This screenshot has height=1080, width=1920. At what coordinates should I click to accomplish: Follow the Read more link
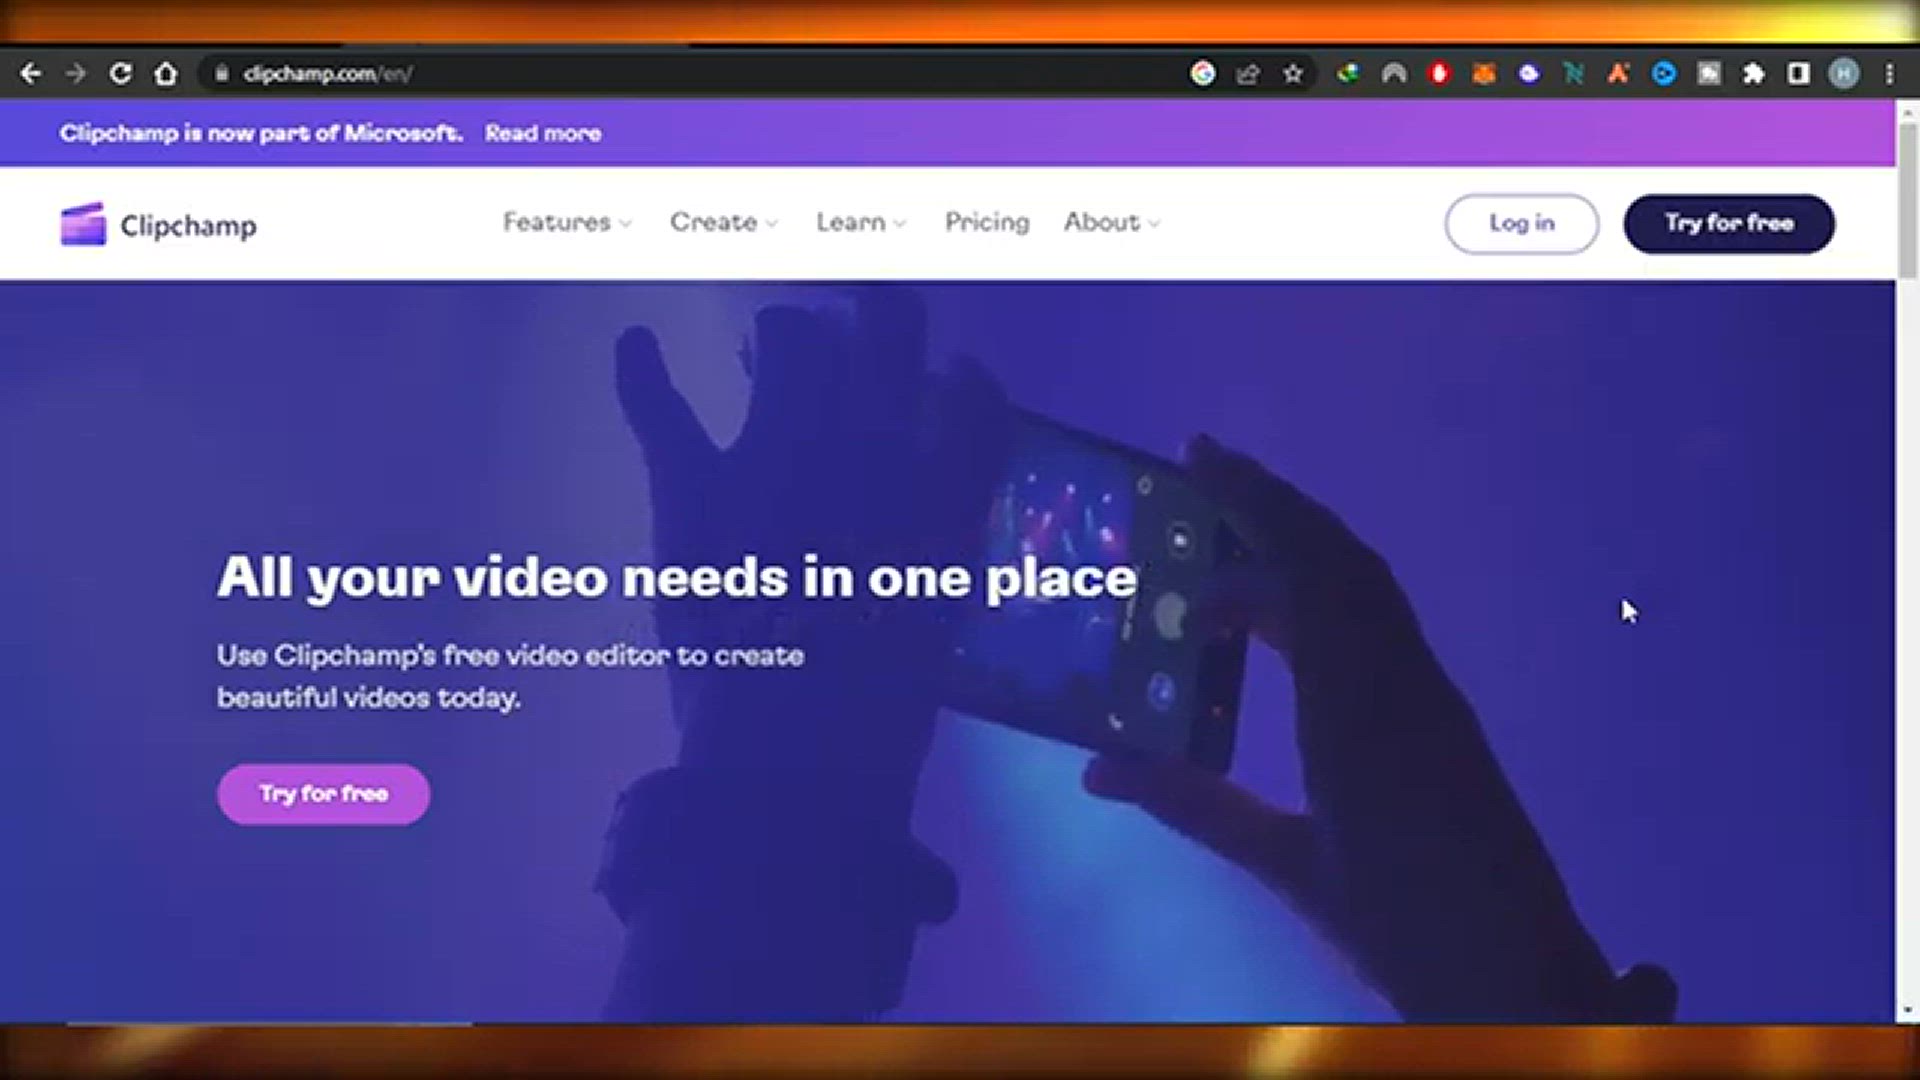(x=543, y=133)
